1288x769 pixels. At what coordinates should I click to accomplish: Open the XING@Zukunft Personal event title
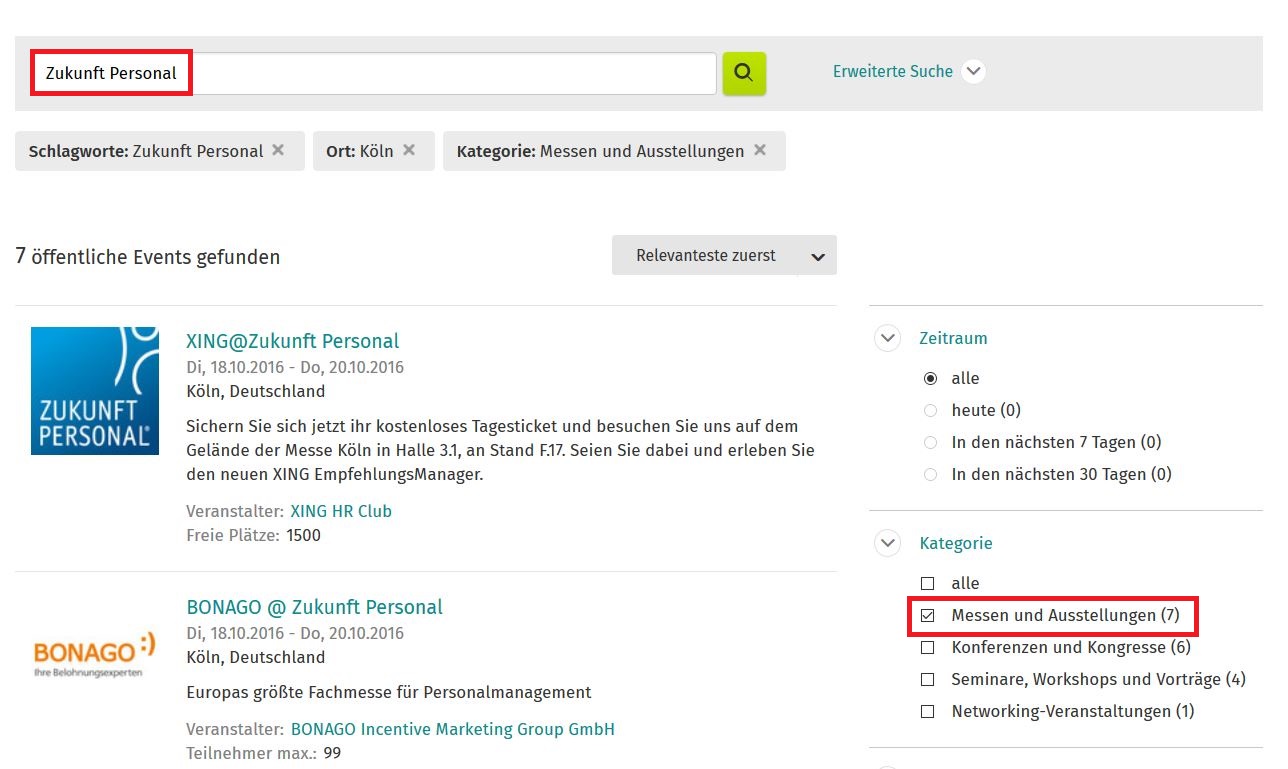[x=293, y=341]
